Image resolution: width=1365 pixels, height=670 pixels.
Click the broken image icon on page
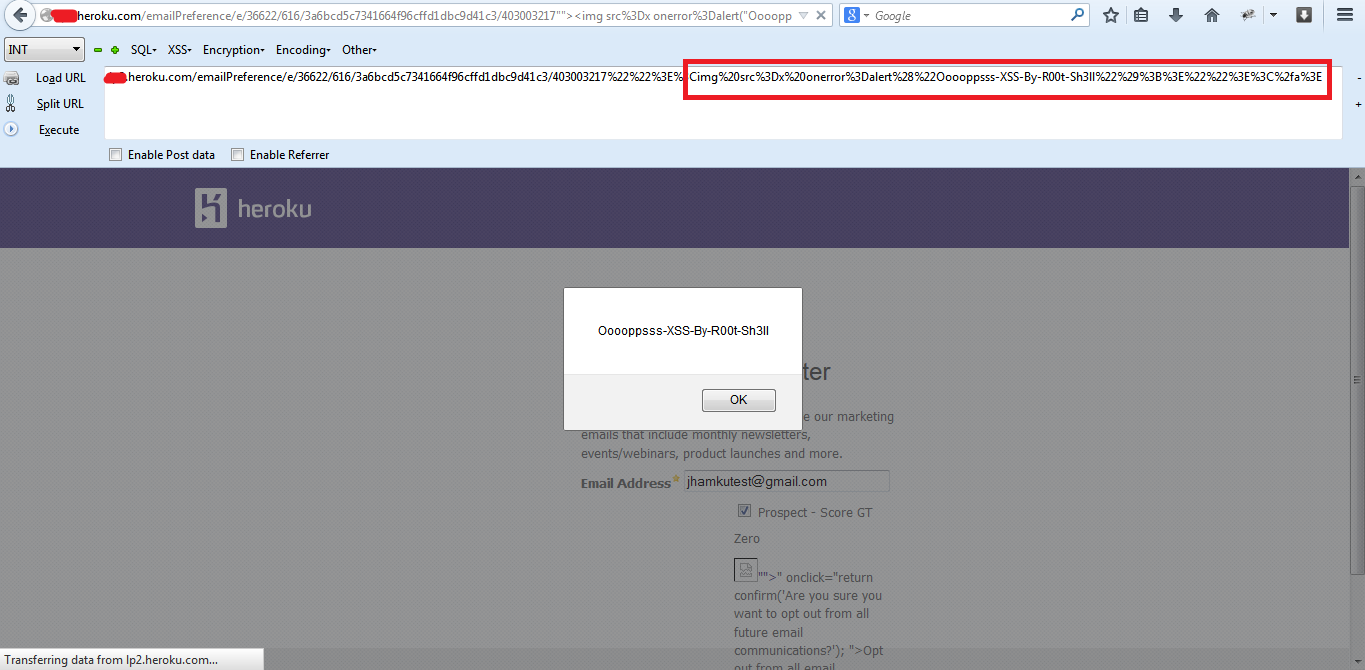(x=746, y=570)
